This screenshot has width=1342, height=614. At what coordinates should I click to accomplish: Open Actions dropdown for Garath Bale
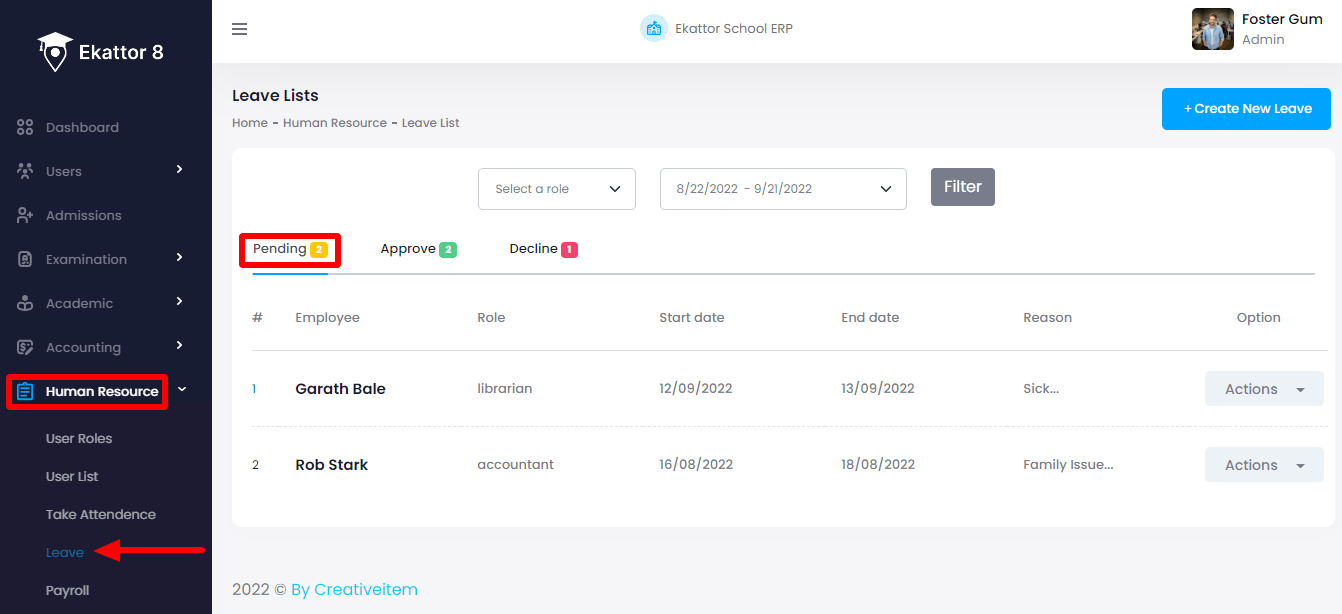point(1264,389)
